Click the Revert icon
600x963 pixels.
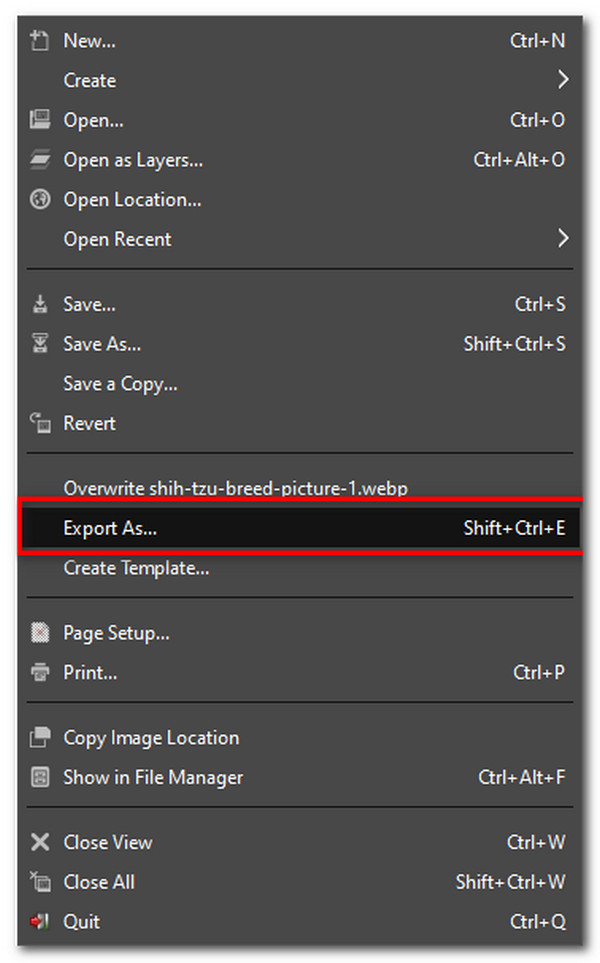40,423
